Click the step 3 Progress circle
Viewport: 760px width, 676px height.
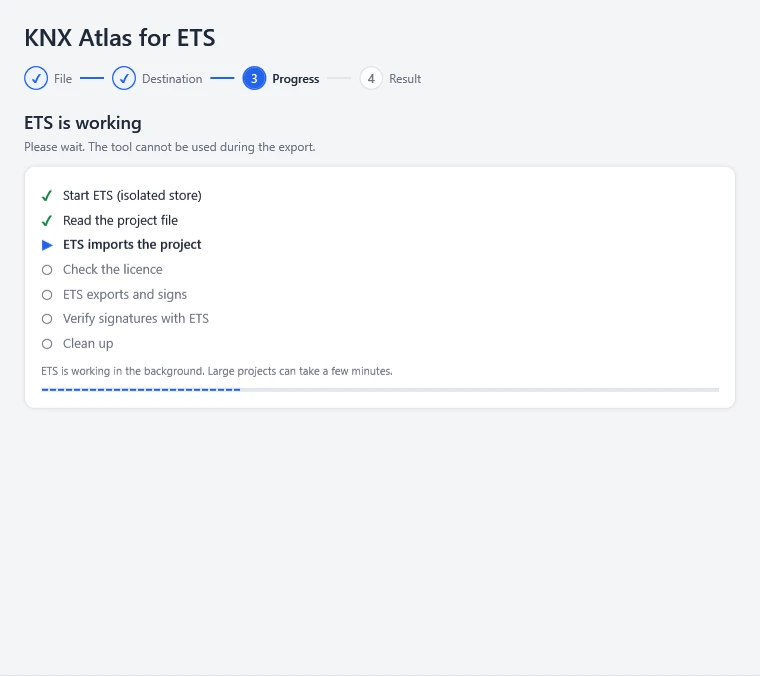(254, 79)
